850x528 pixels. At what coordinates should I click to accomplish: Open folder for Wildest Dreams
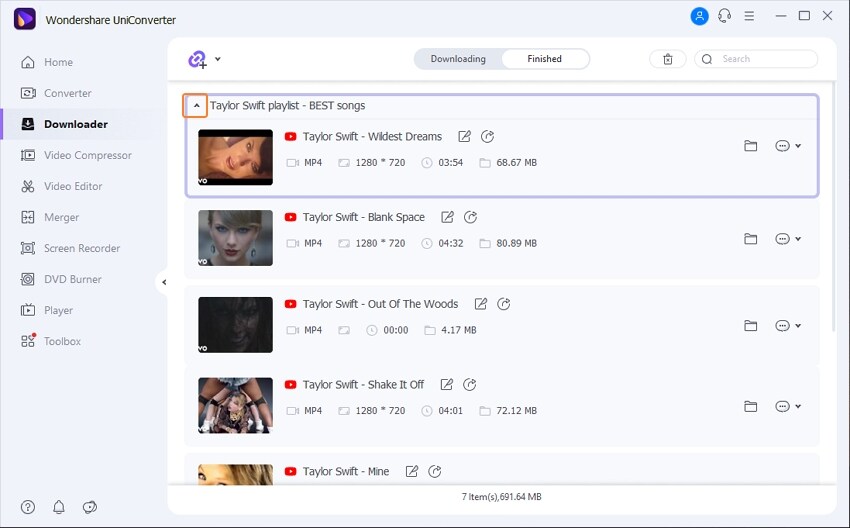[750, 146]
